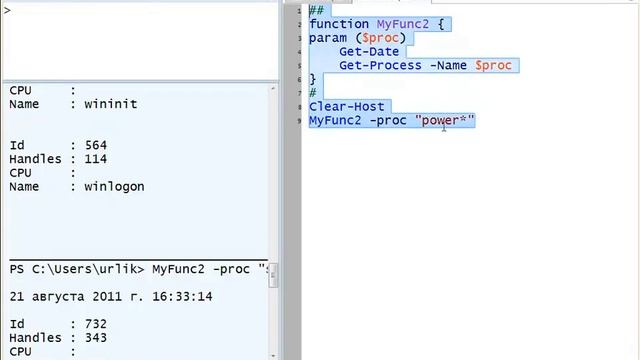Click the 'Name' label next to wininit
The height and width of the screenshot is (360, 640).
(x=24, y=104)
